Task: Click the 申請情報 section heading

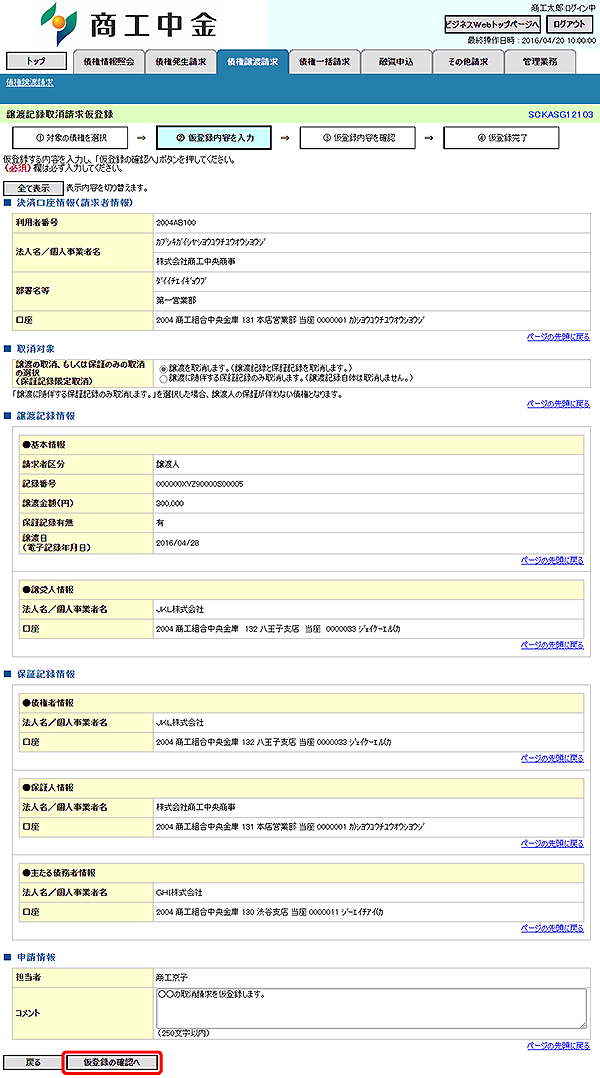Action: pyautogui.click(x=36, y=957)
